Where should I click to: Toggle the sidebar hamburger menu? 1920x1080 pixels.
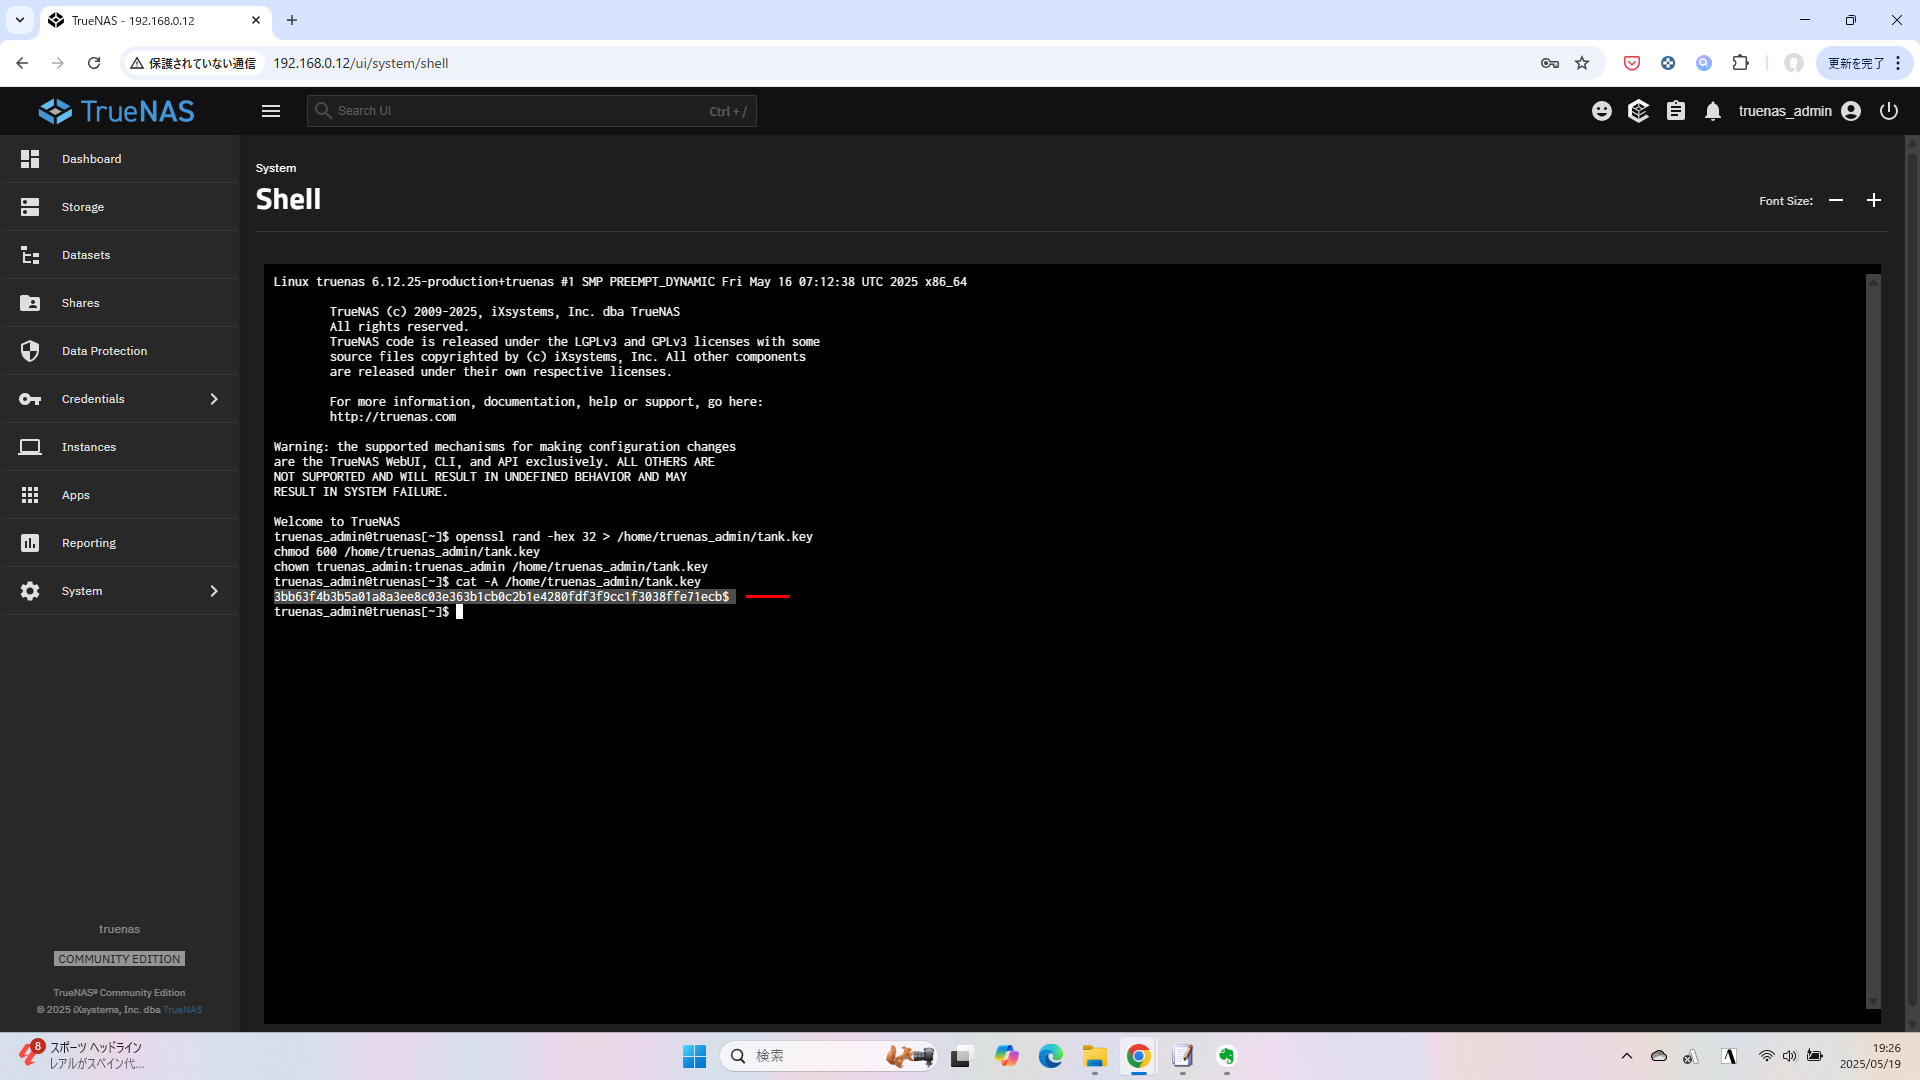tap(271, 111)
